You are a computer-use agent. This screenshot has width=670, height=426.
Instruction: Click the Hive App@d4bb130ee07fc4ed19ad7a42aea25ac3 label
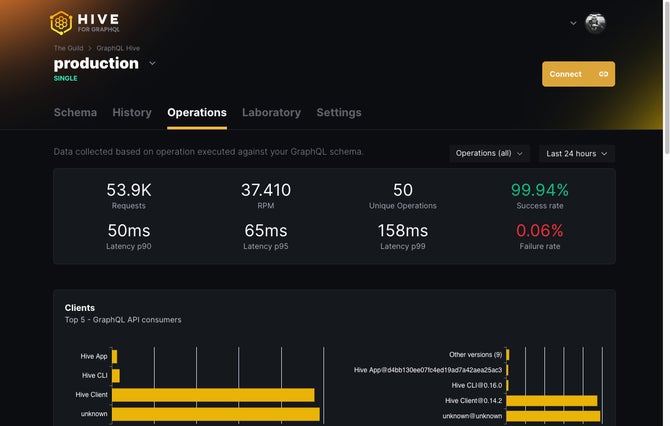coord(428,370)
